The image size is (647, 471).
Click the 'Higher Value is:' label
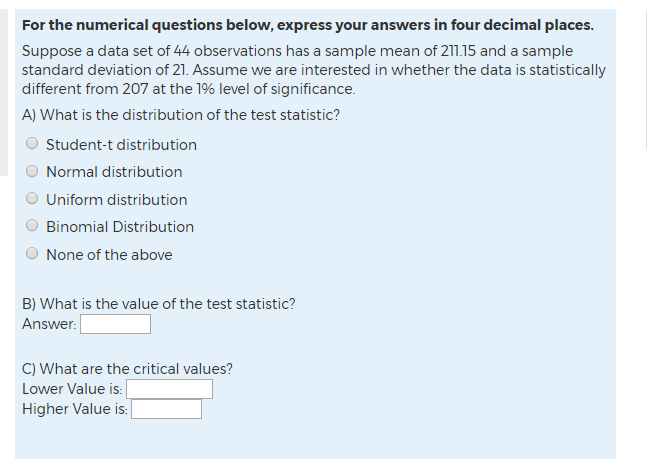pyautogui.click(x=75, y=409)
